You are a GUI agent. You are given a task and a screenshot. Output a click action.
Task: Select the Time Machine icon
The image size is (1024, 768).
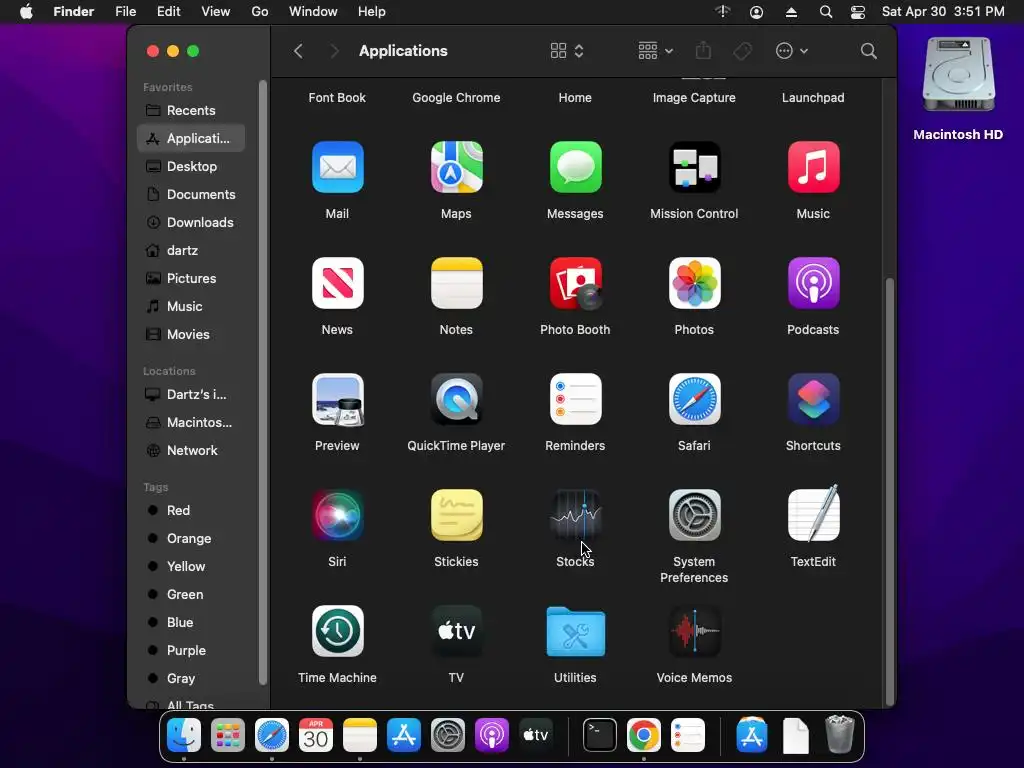click(x=338, y=631)
